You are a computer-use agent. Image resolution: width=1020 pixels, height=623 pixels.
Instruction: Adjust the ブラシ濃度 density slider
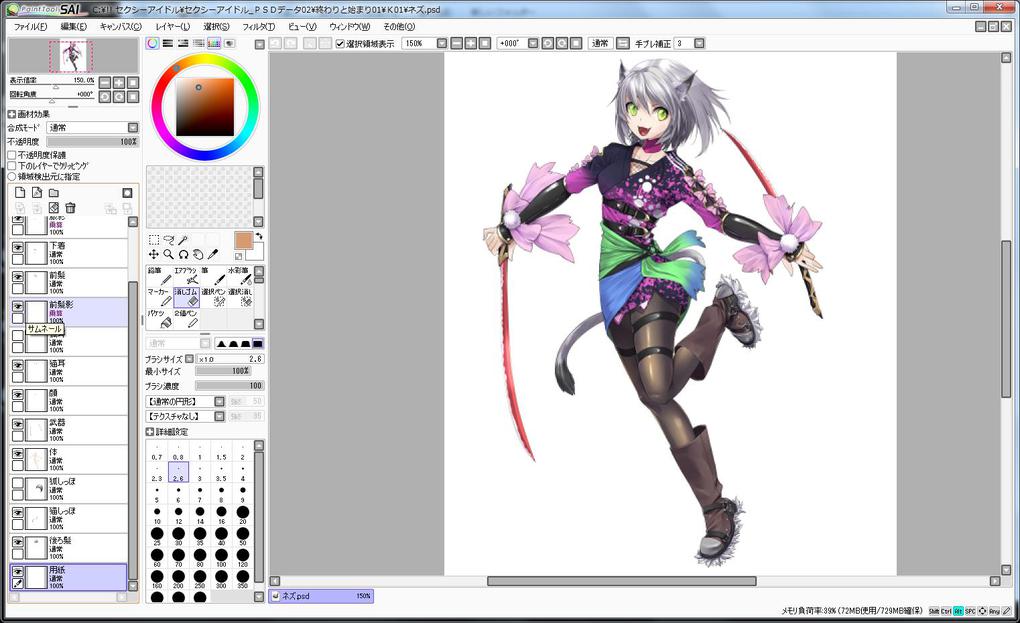(230, 386)
